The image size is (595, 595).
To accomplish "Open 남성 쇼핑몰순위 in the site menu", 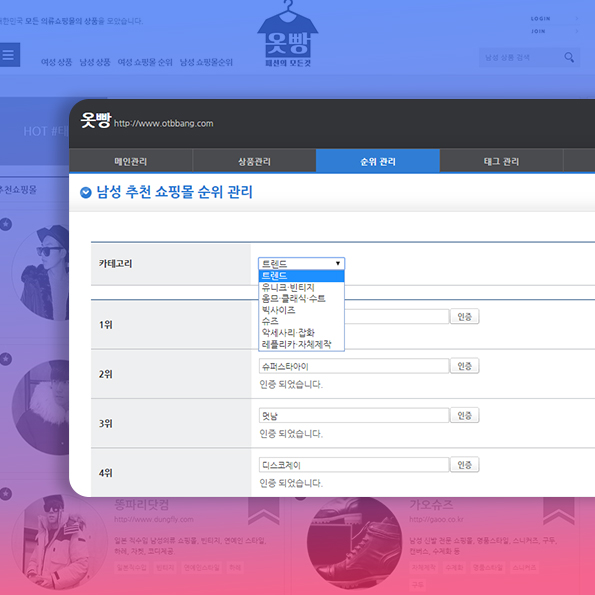I will point(206,62).
